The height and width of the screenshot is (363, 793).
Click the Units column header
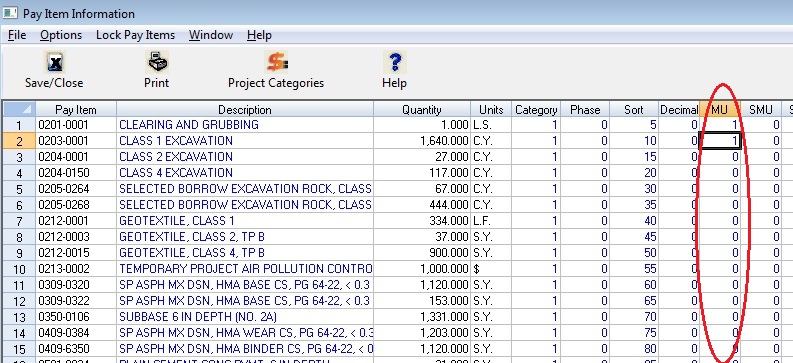click(491, 110)
